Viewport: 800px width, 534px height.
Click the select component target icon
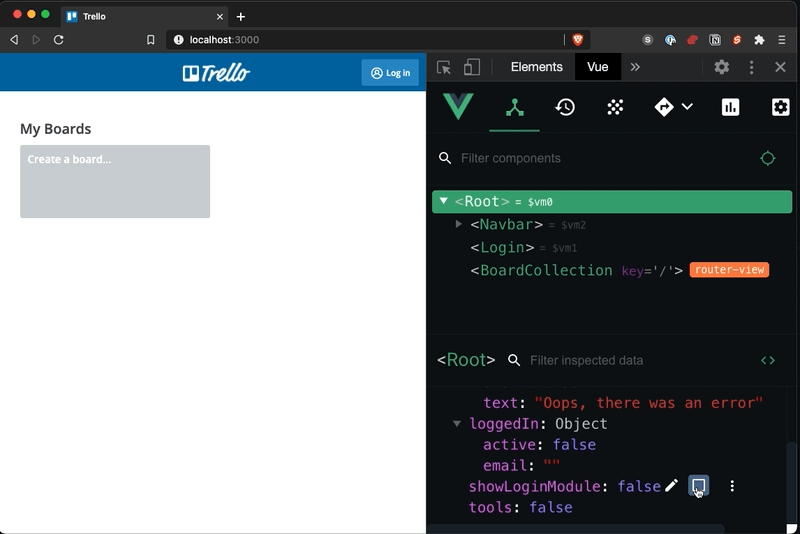[x=767, y=158]
